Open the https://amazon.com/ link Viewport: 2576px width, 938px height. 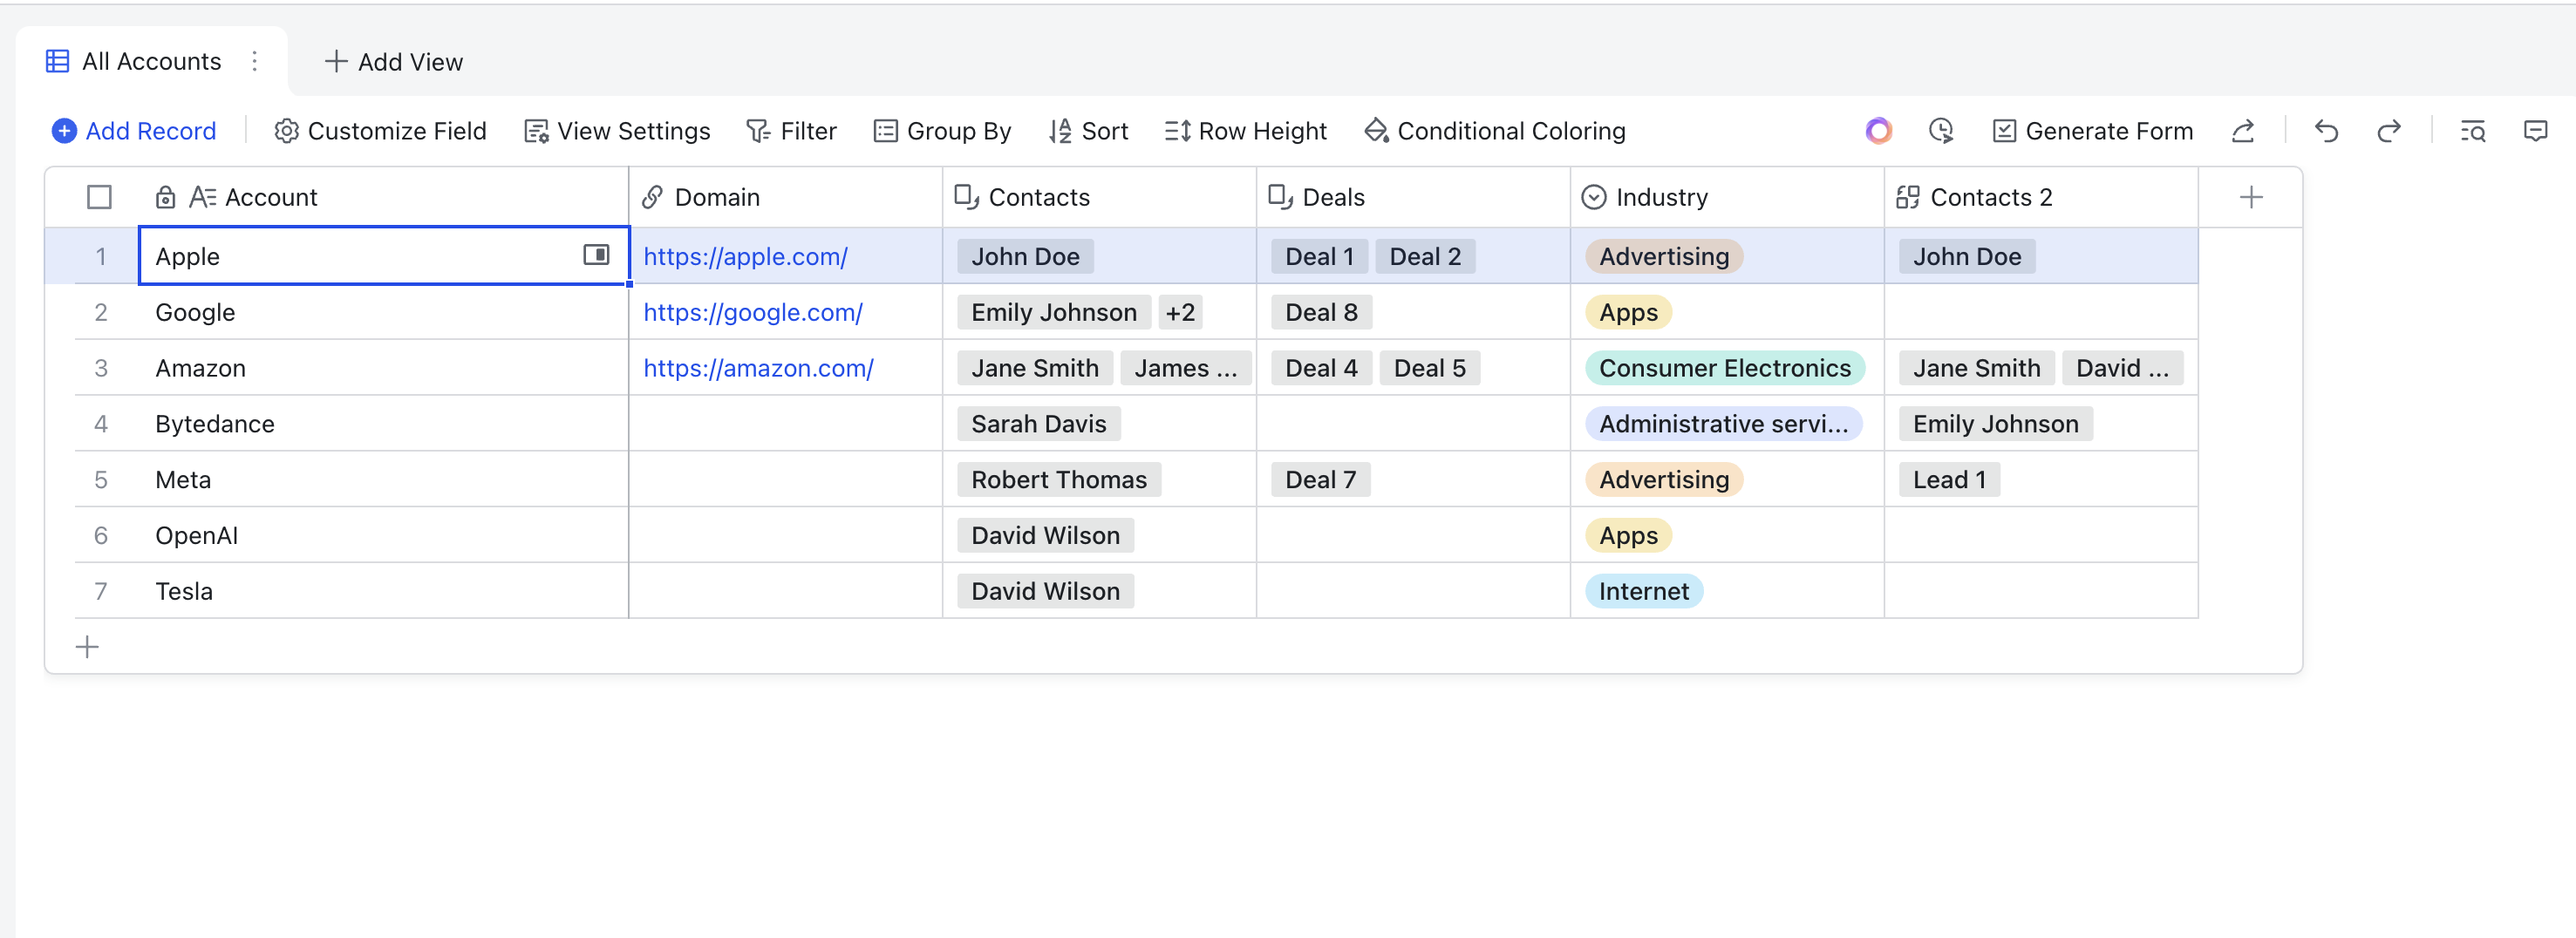[x=758, y=368]
